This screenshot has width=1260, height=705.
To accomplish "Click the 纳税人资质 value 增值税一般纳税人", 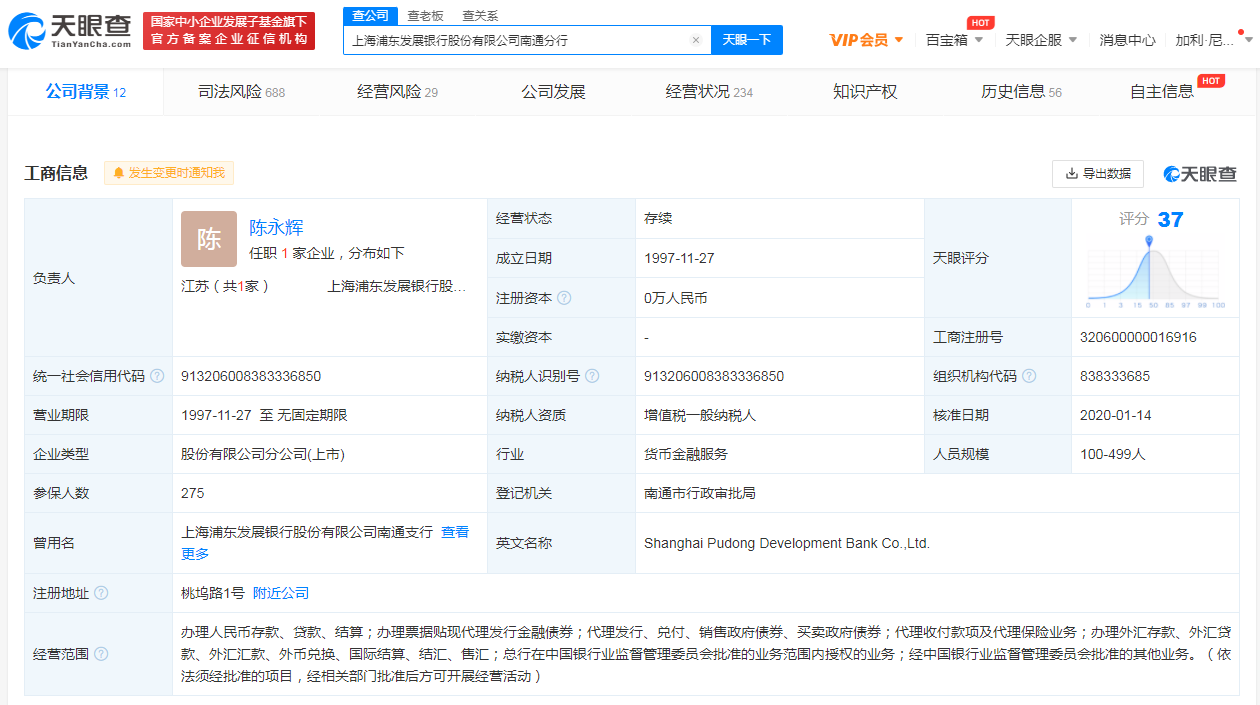I will [x=700, y=415].
